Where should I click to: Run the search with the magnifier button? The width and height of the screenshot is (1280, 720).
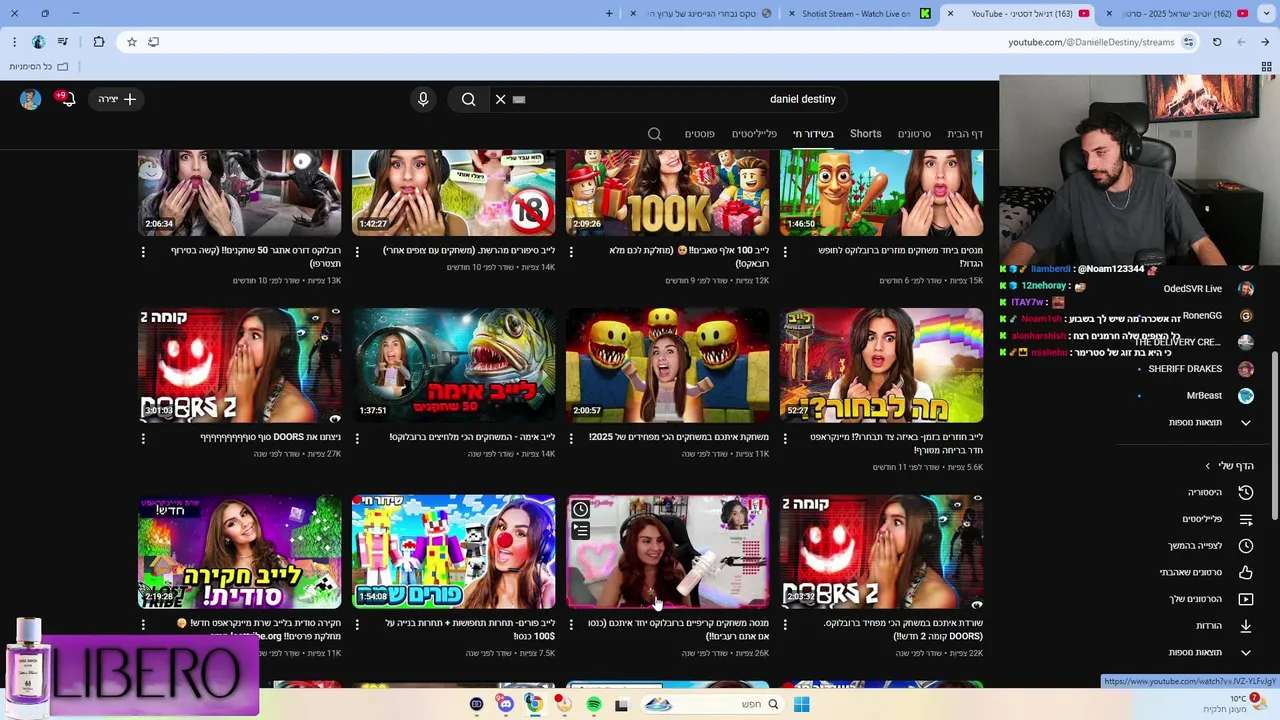point(468,99)
